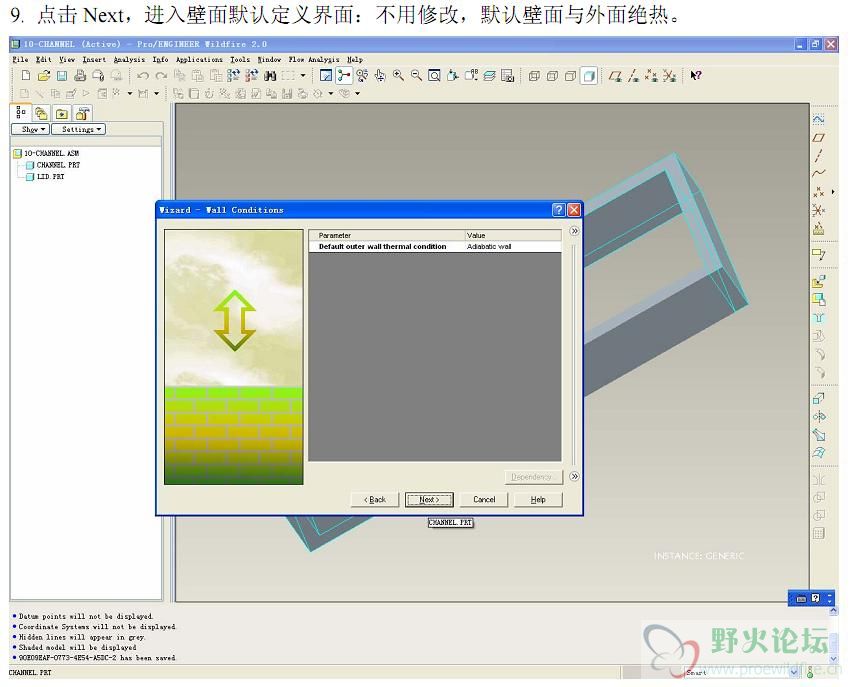The height and width of the screenshot is (687, 852).
Task: Toggle datum points display
Action: pyautogui.click(x=651, y=76)
